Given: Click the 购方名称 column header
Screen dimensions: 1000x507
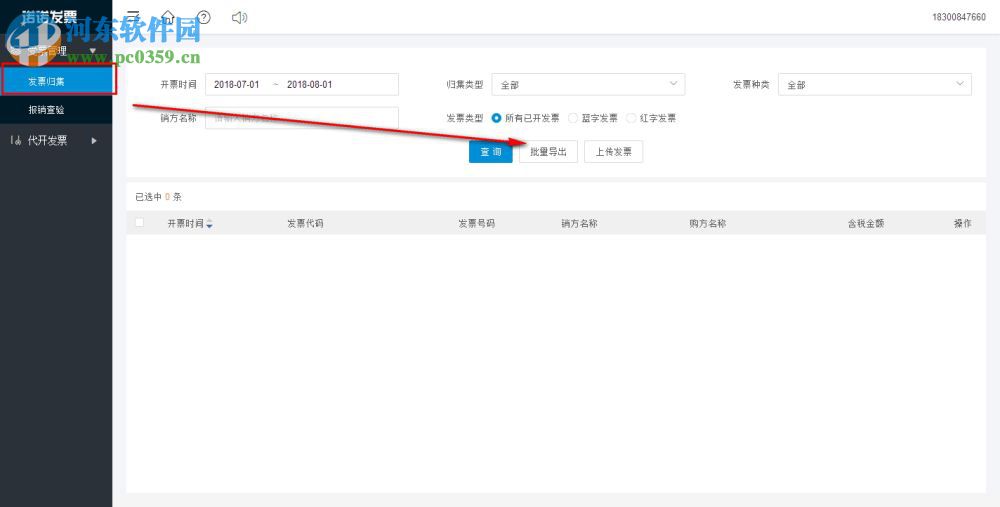Looking at the screenshot, I should pos(707,224).
